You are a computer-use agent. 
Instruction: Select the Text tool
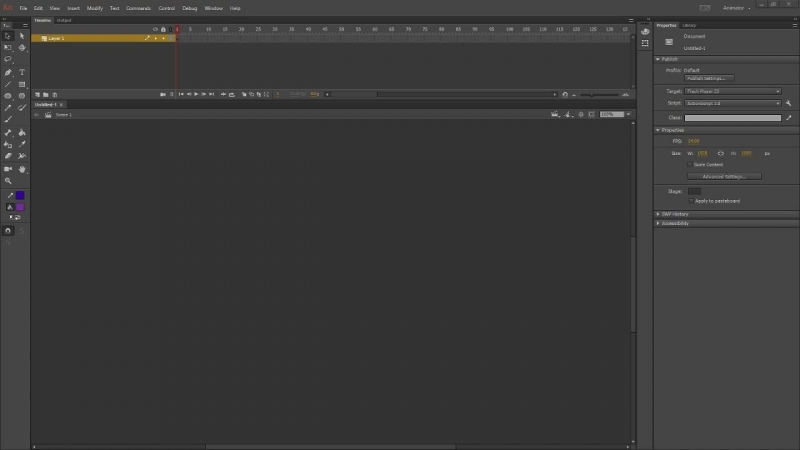point(22,72)
